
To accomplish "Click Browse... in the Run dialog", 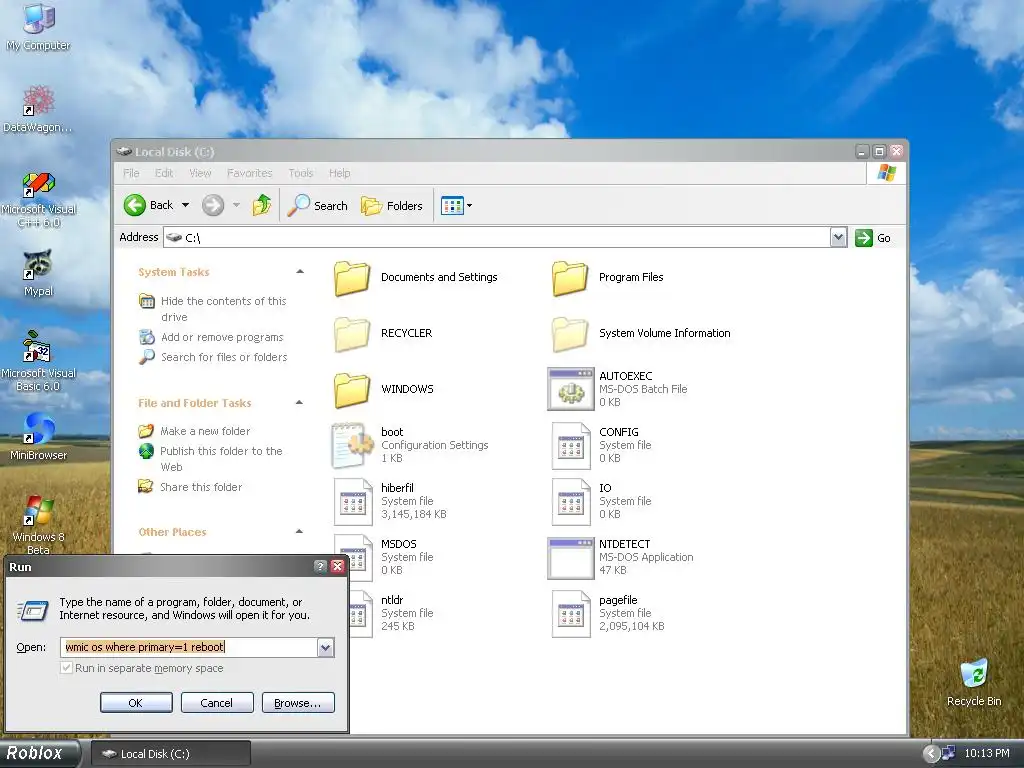I will pyautogui.click(x=298, y=703).
